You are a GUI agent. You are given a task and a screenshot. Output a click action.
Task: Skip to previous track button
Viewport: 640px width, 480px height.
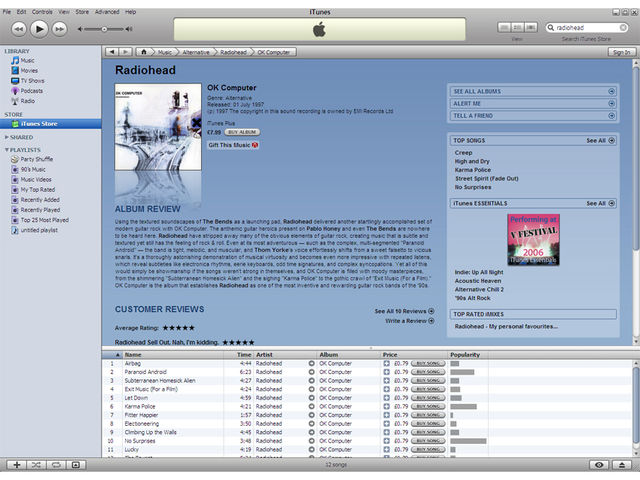click(x=19, y=29)
